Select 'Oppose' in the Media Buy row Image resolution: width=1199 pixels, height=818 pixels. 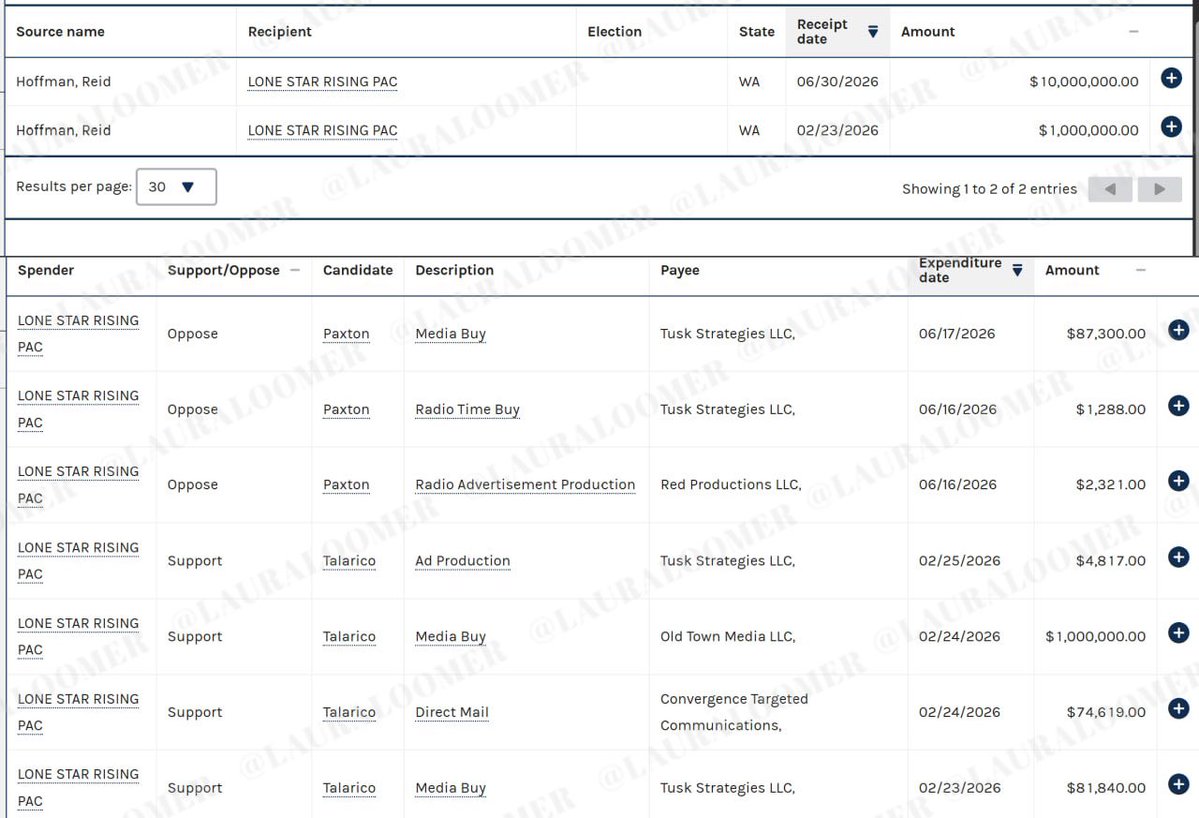click(x=193, y=333)
